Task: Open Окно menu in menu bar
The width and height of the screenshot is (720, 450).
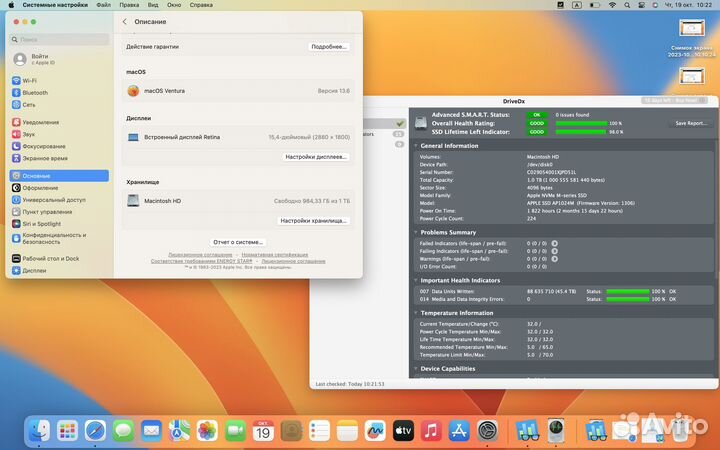Action: pos(174,5)
